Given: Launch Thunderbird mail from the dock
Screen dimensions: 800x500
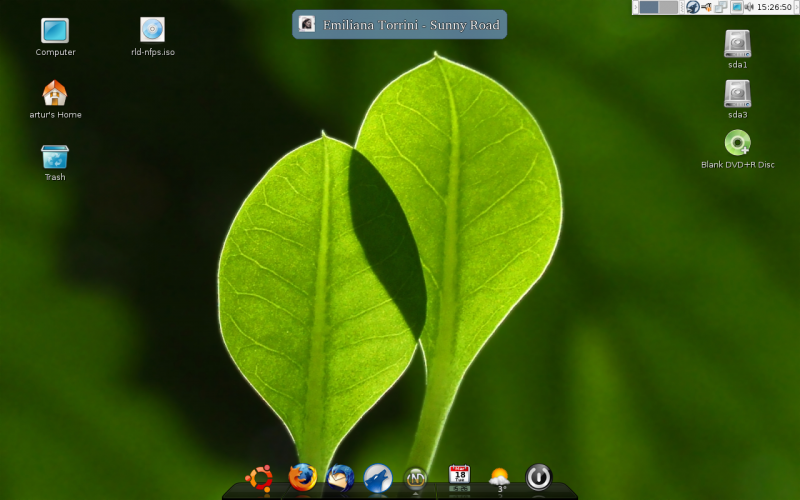Looking at the screenshot, I should point(340,478).
